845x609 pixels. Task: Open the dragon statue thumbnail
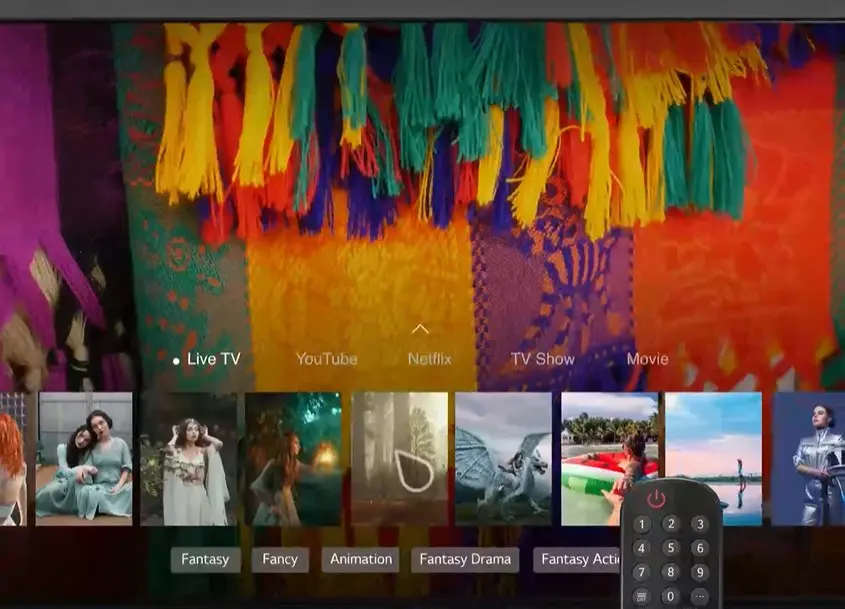(503, 458)
